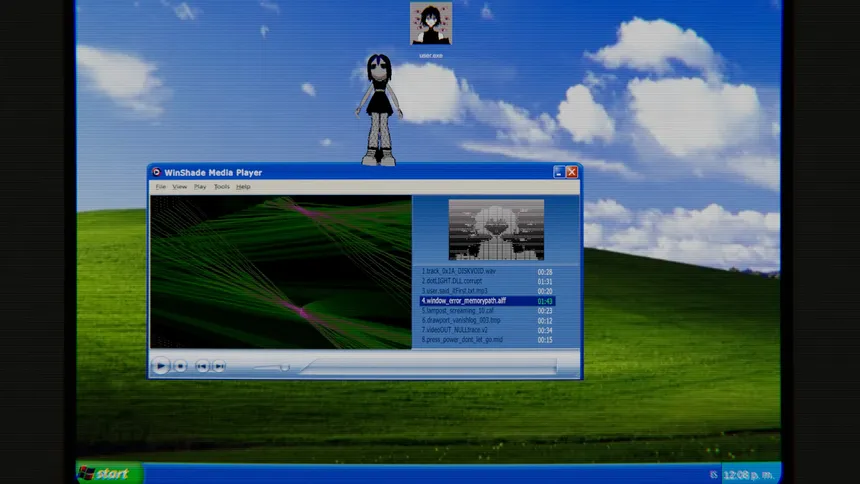
Task: Select track 7.videoOUT_NULLtrace.v2
Action: click(x=487, y=330)
